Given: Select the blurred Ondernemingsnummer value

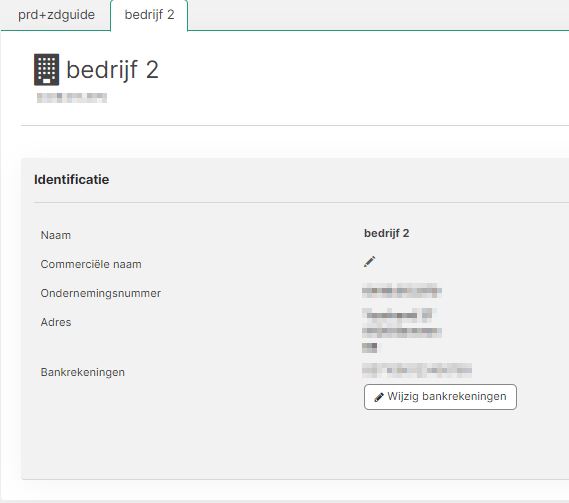Looking at the screenshot, I should [402, 291].
